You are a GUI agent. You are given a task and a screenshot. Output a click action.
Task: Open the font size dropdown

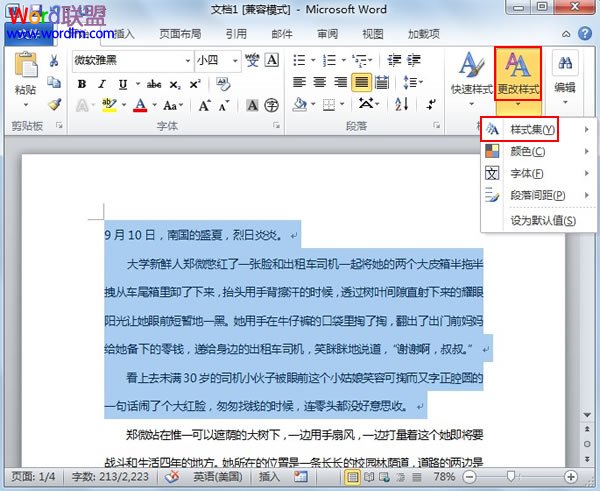(x=235, y=60)
